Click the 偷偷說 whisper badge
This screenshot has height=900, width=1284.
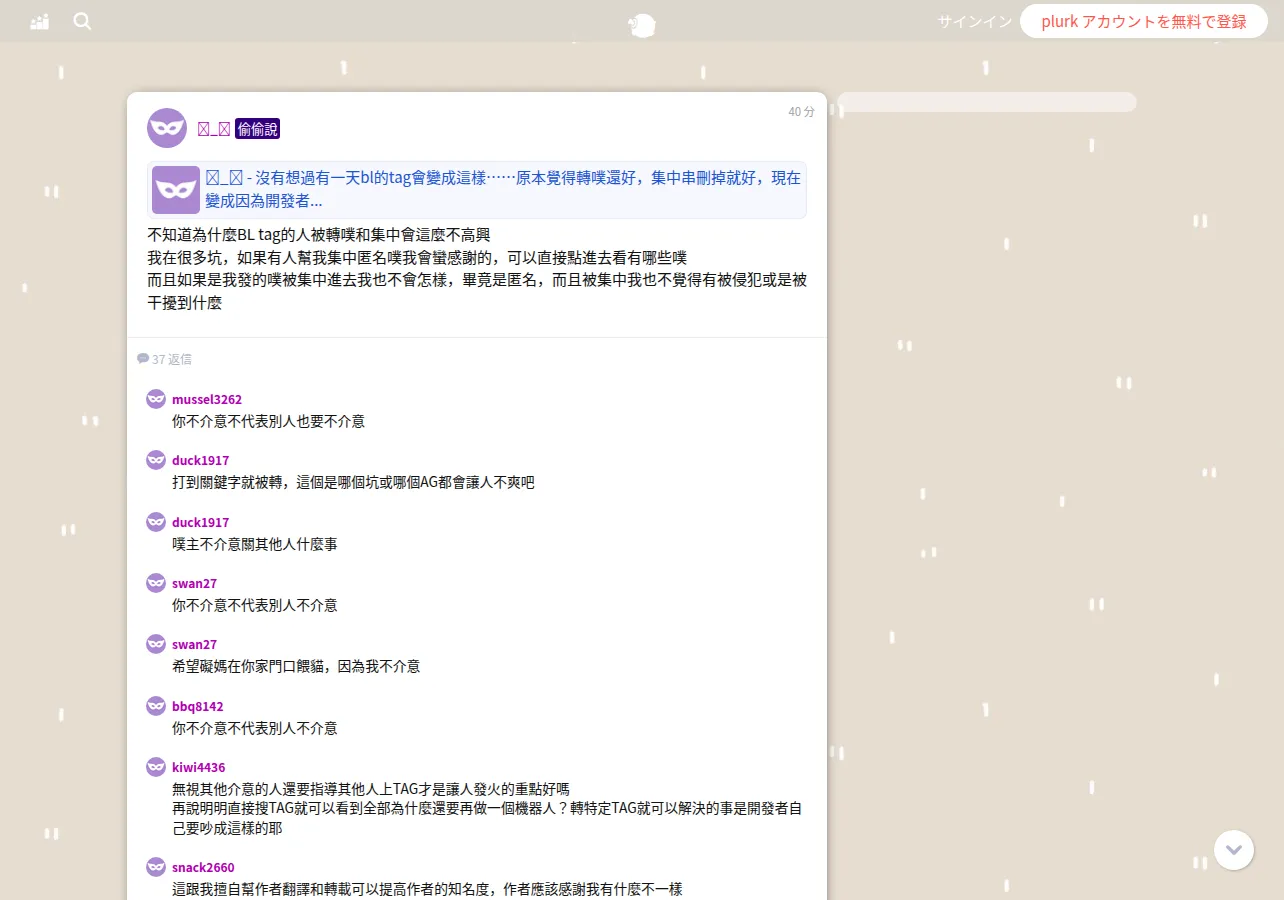[257, 128]
